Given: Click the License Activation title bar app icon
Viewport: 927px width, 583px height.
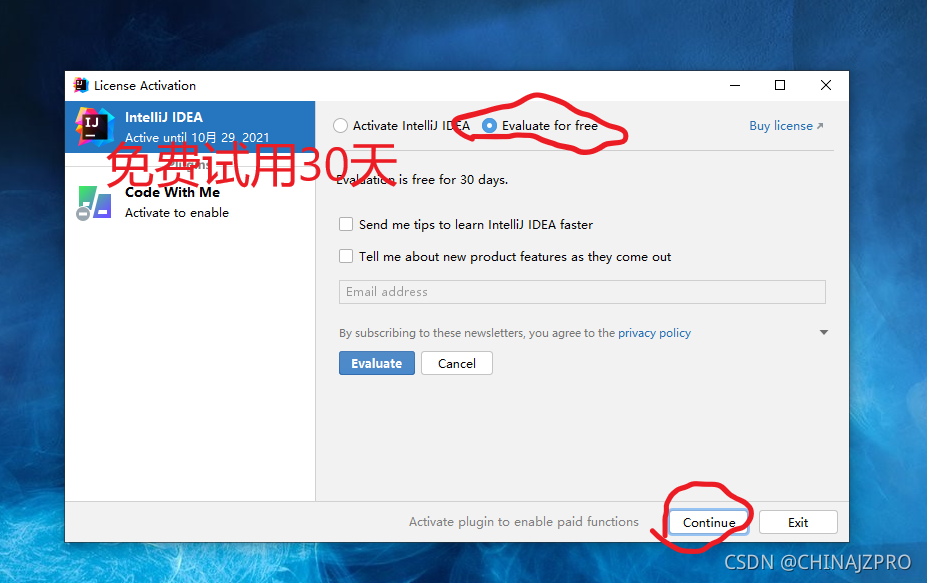Looking at the screenshot, I should point(81,85).
